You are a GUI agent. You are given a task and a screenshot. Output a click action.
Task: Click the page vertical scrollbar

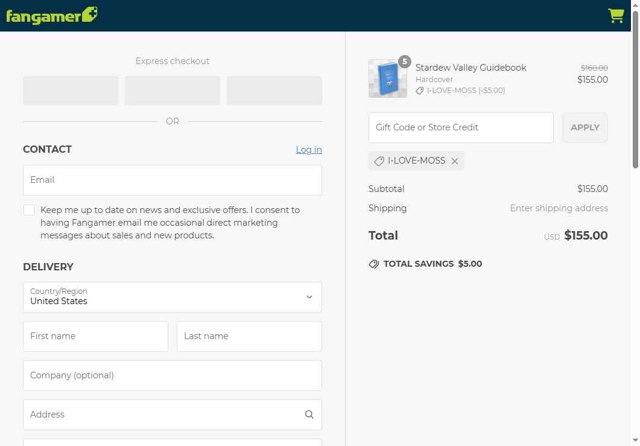click(x=635, y=100)
